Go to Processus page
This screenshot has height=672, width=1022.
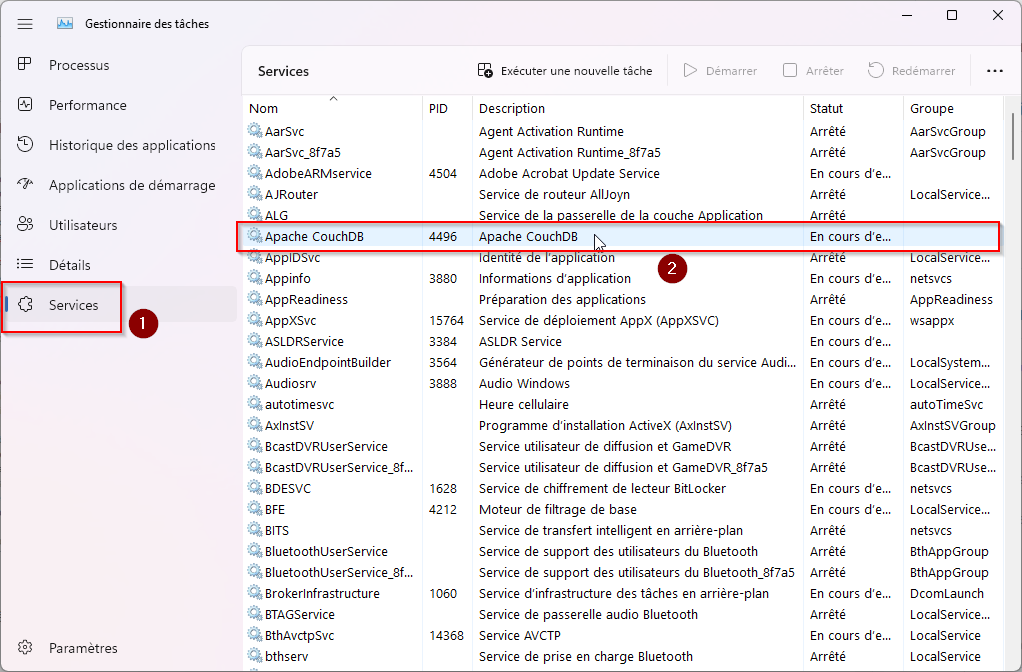[79, 65]
